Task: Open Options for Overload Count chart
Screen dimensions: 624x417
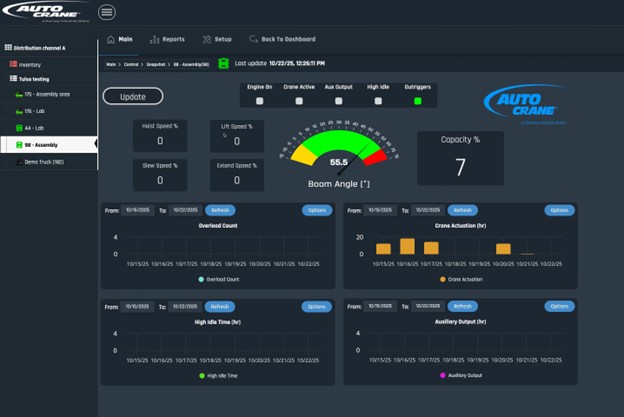Action: [x=317, y=210]
